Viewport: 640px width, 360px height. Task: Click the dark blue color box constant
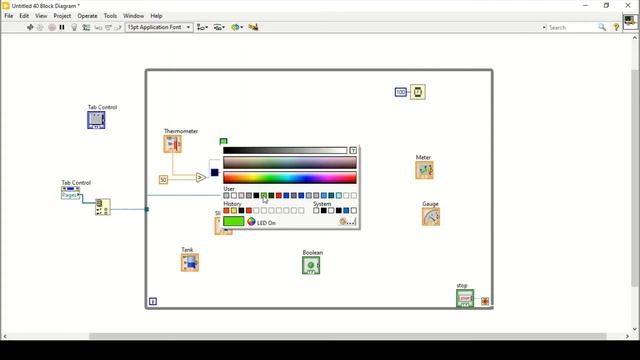tap(214, 173)
